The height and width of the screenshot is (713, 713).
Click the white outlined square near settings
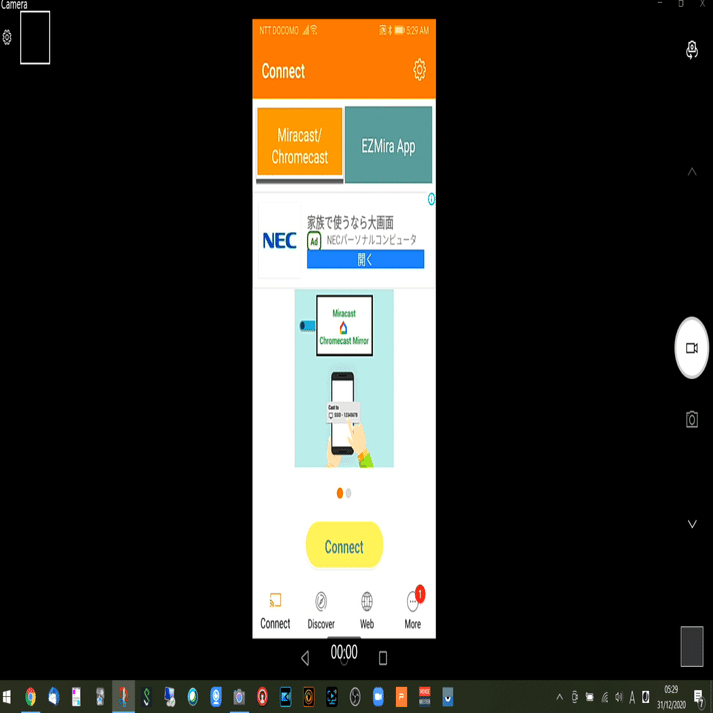tap(35, 37)
